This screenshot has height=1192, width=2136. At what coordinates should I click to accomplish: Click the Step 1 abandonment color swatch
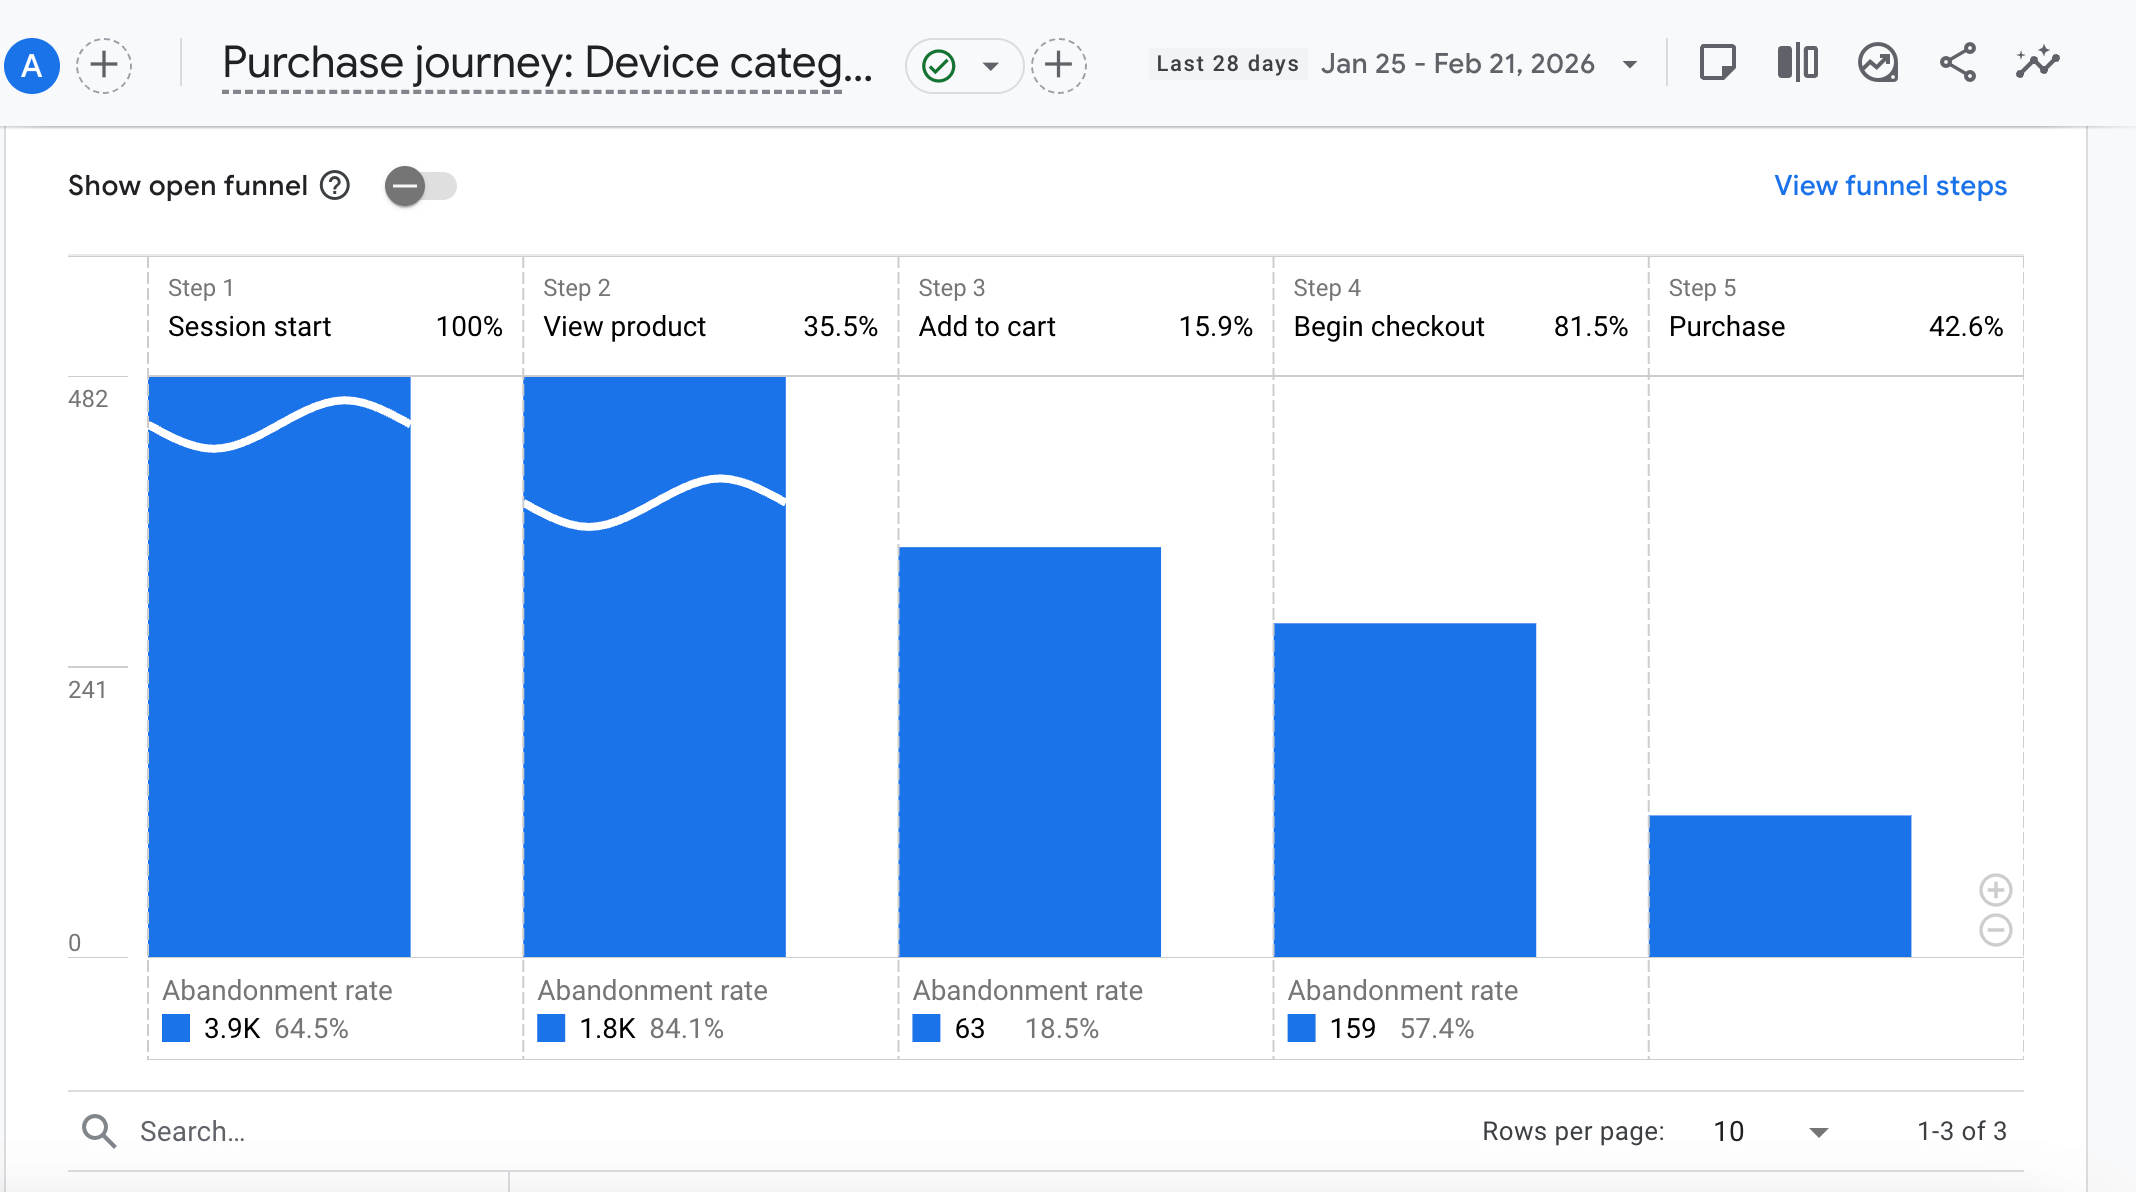click(176, 1028)
